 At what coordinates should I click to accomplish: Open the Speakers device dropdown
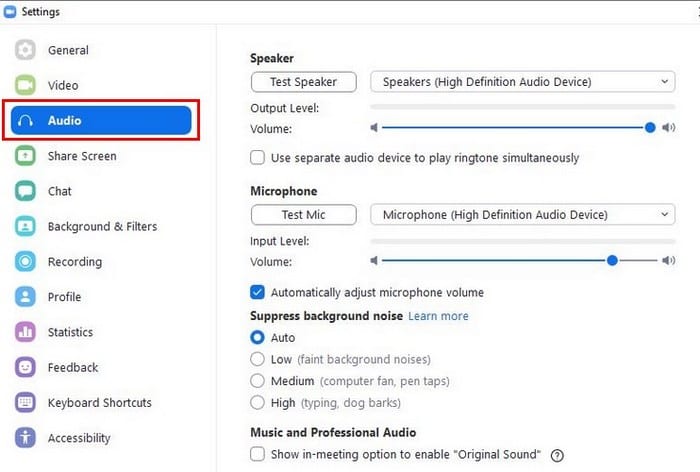[522, 82]
